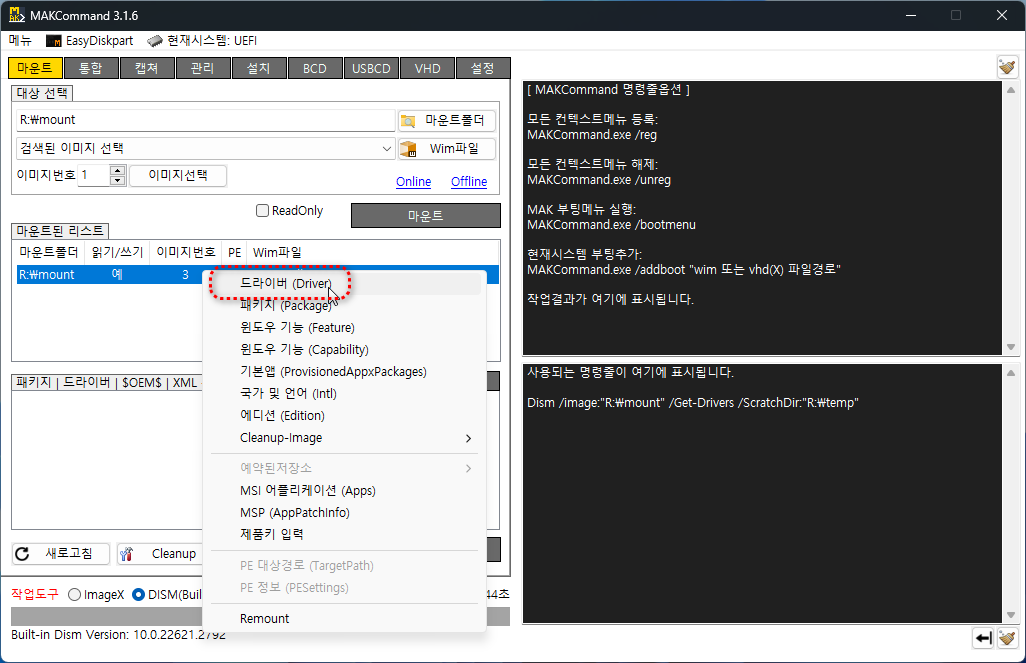Switch to the BCD tab
1026x663 pixels.
pos(315,68)
